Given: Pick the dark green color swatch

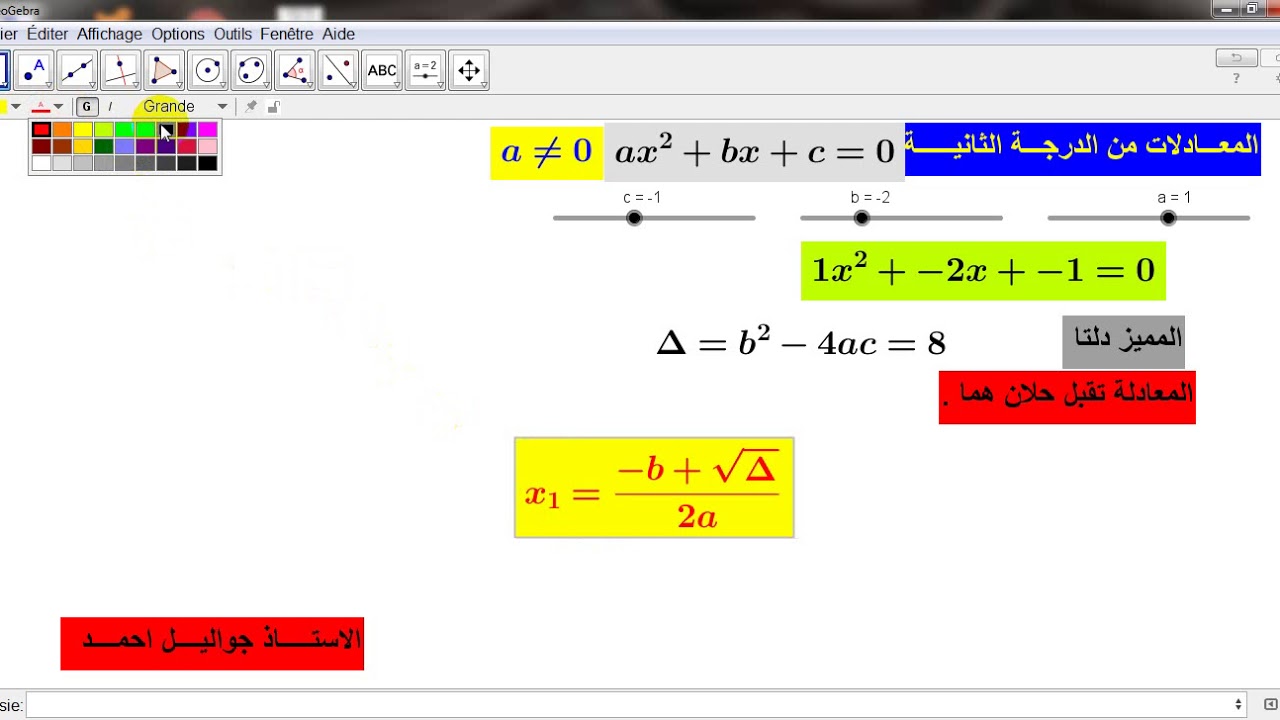Looking at the screenshot, I should tap(104, 146).
